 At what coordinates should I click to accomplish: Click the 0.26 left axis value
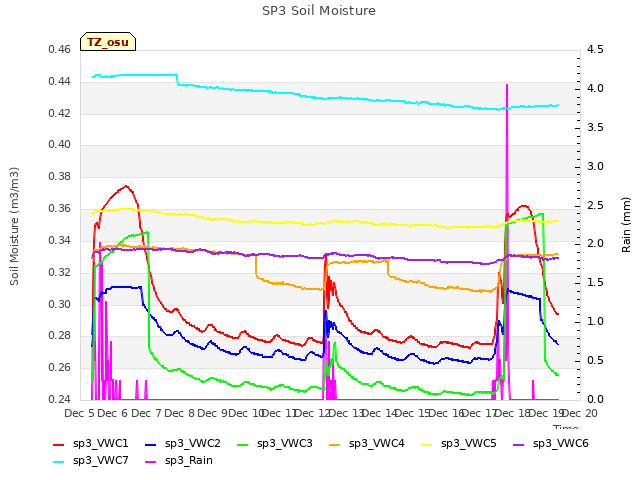click(60, 367)
